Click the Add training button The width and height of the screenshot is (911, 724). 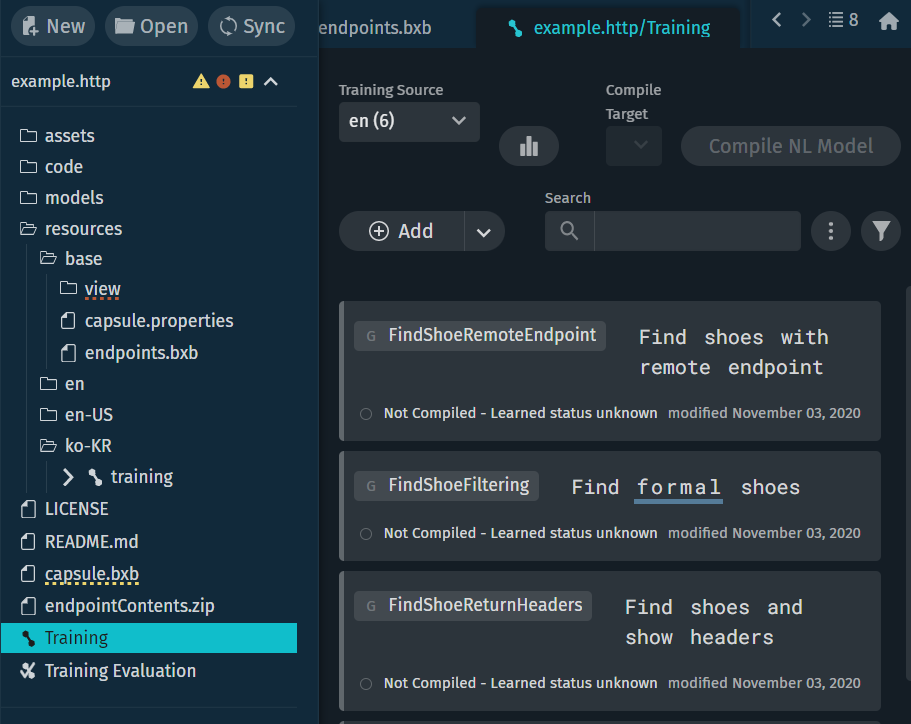tap(401, 231)
